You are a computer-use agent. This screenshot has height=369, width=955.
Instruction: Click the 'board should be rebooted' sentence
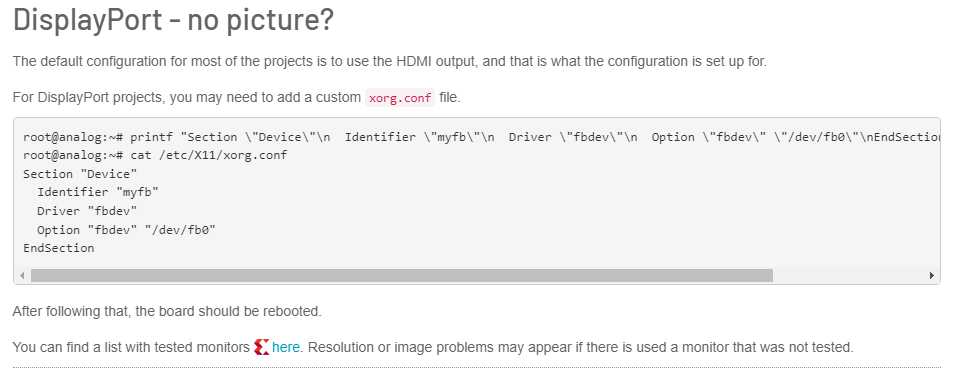tap(167, 311)
